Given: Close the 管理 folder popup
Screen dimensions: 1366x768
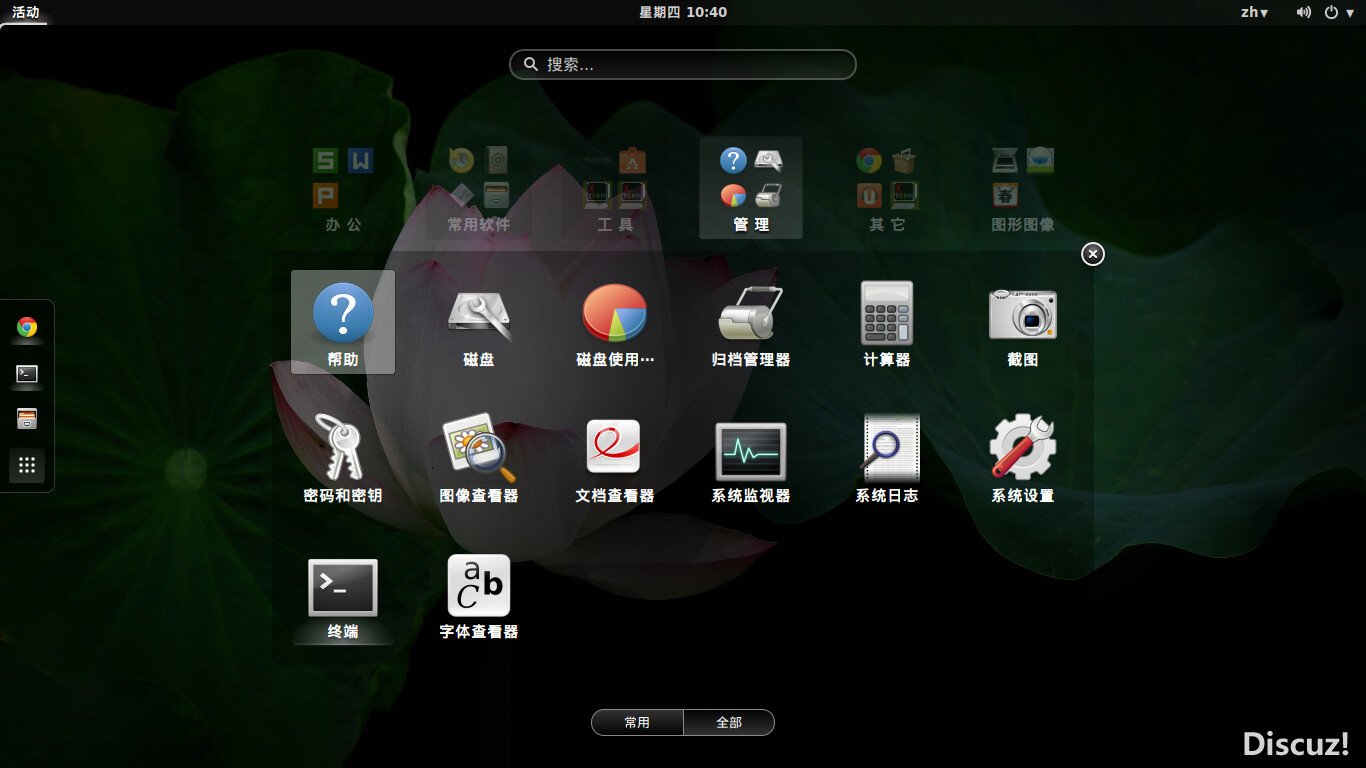Looking at the screenshot, I should (x=1093, y=254).
